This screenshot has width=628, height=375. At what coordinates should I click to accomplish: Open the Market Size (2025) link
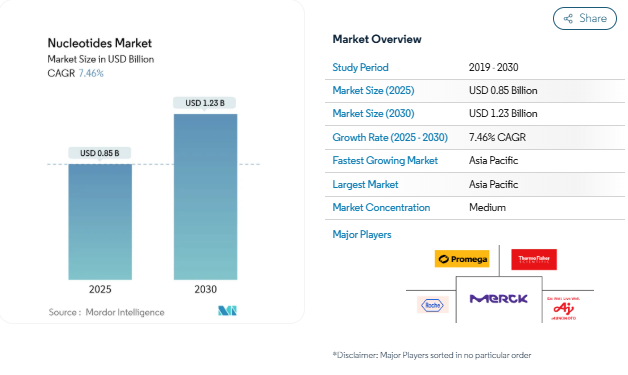pos(373,91)
